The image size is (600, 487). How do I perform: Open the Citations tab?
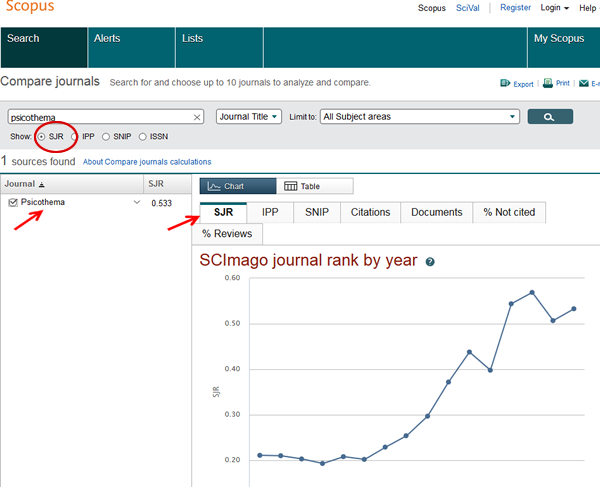(x=370, y=212)
